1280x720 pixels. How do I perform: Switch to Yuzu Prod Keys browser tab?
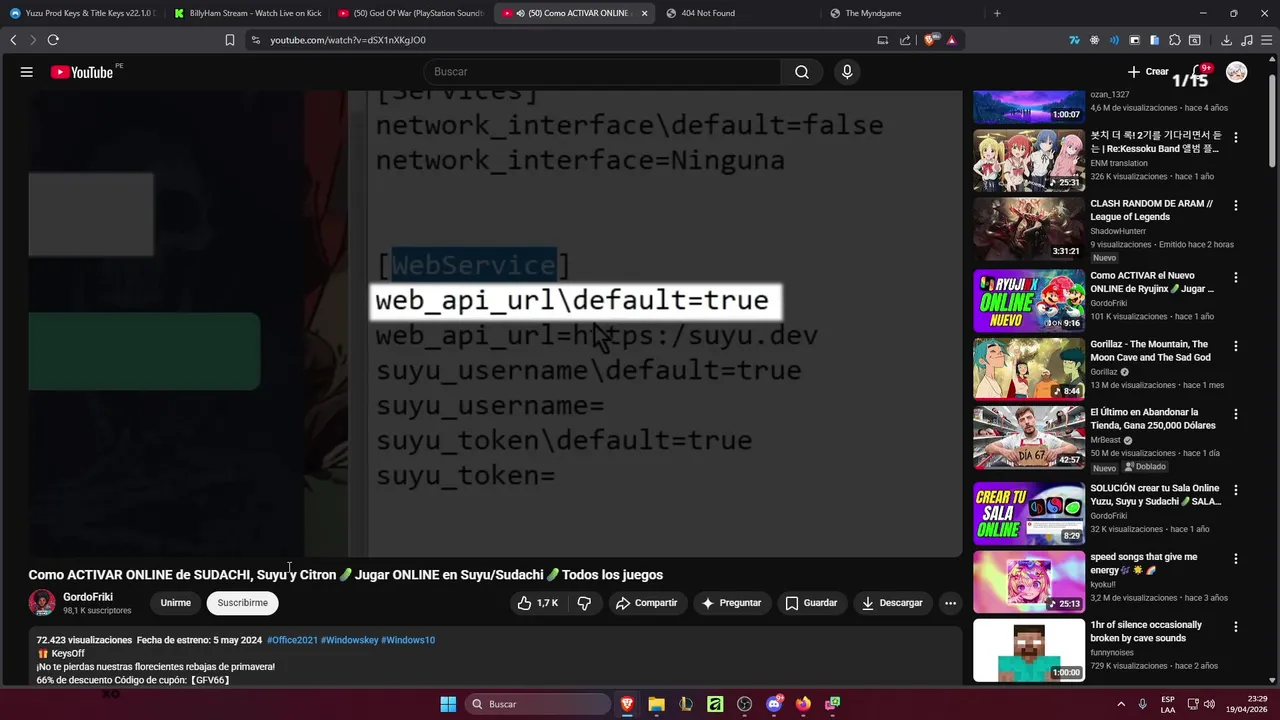(x=82, y=13)
